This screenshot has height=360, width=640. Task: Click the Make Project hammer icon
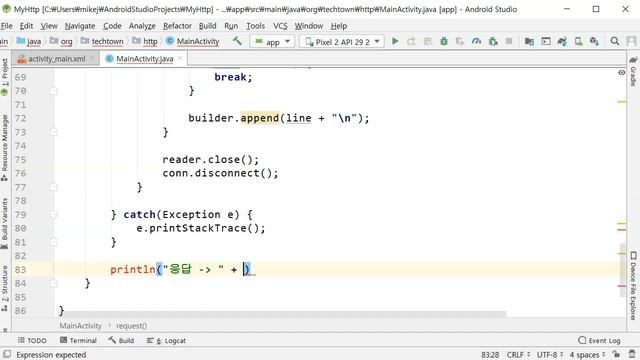point(237,41)
